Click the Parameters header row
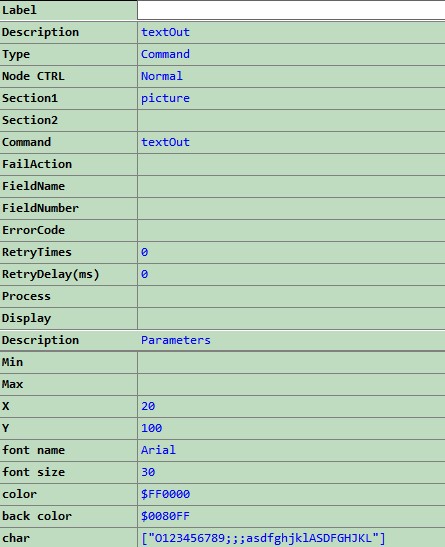Image resolution: width=445 pixels, height=547 pixels. [222, 340]
